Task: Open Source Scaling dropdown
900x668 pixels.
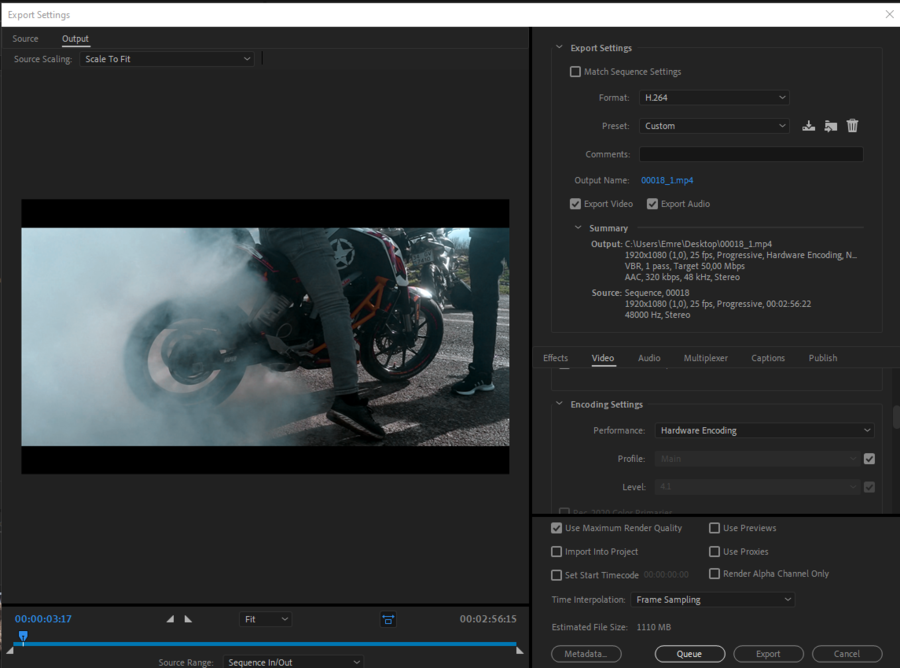Action: (166, 59)
